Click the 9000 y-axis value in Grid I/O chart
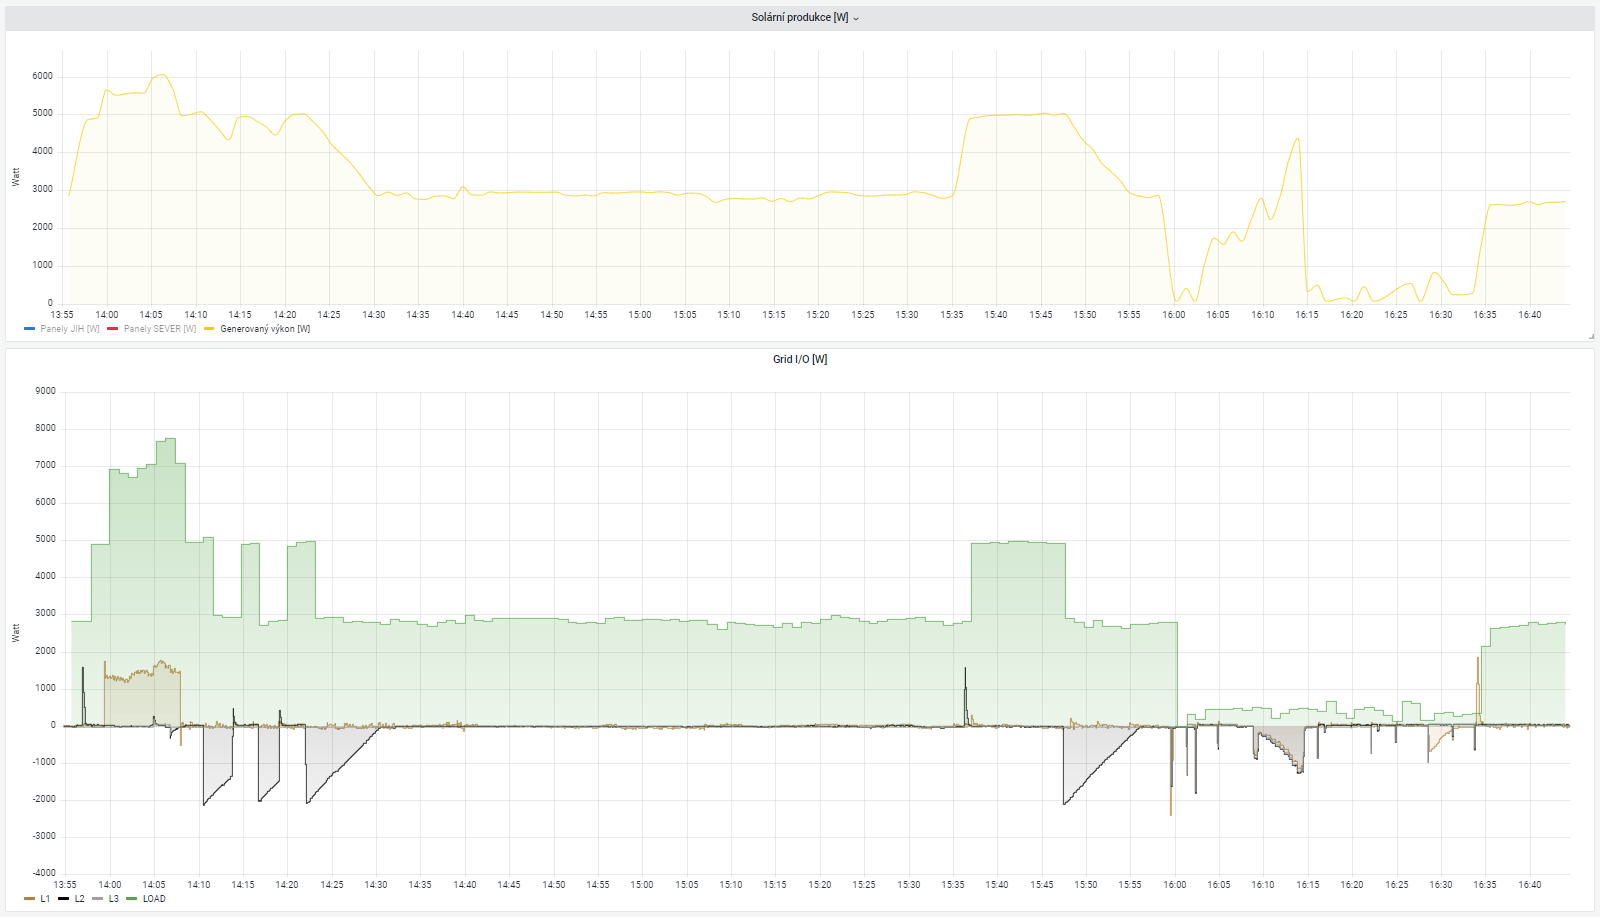The width and height of the screenshot is (1600, 917). [45, 391]
